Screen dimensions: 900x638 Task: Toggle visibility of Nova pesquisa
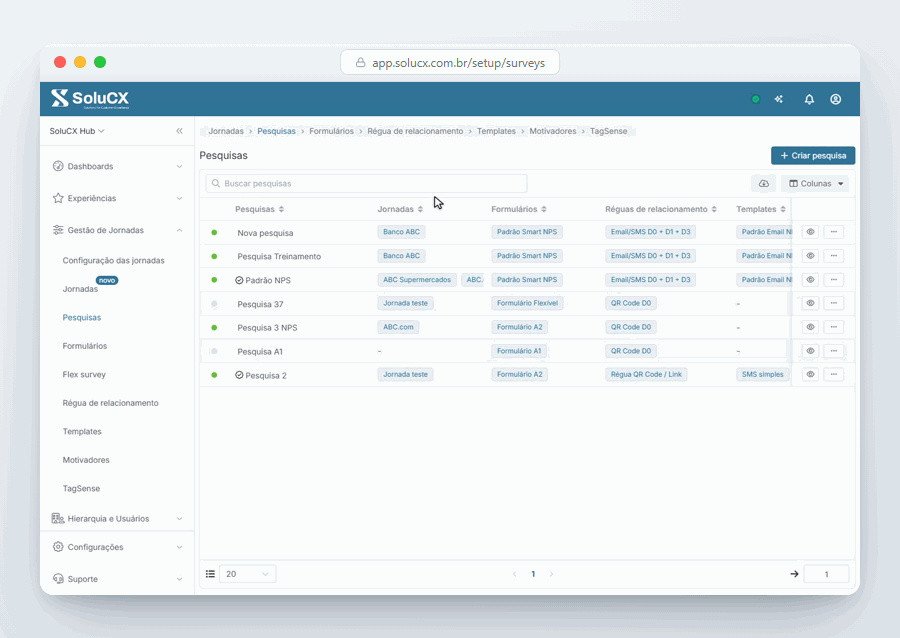810,232
